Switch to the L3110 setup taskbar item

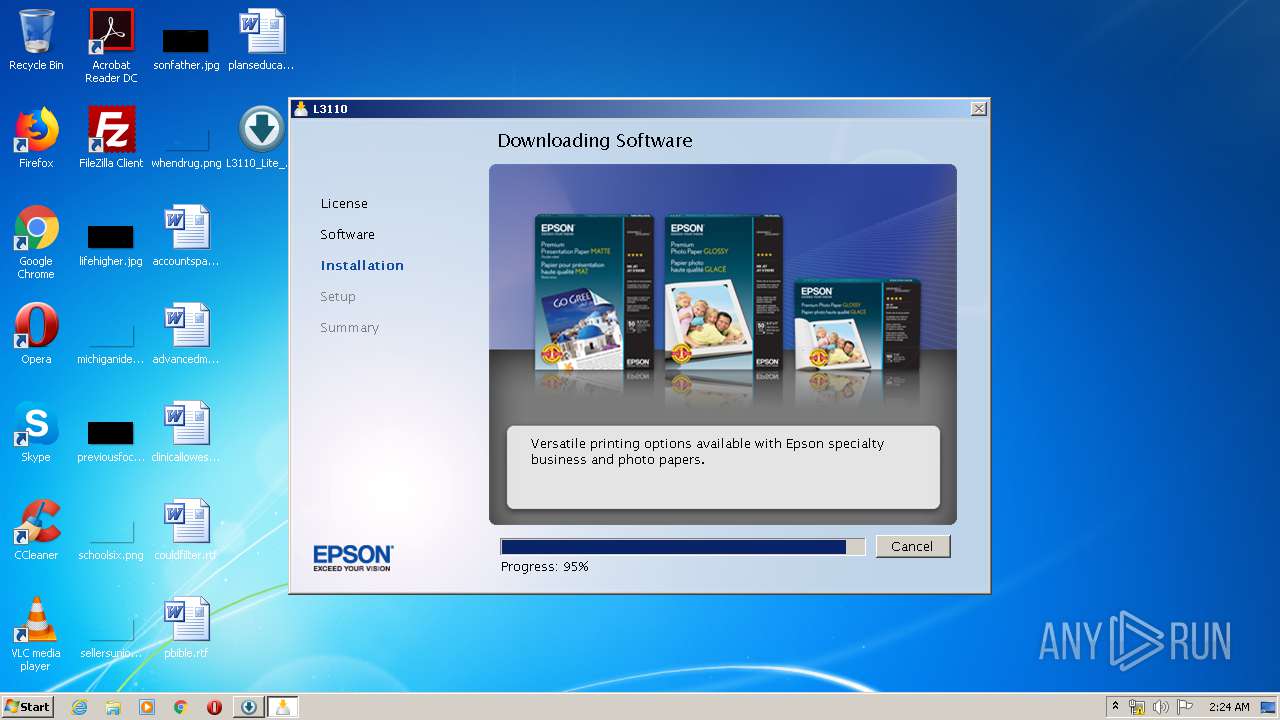pyautogui.click(x=282, y=707)
